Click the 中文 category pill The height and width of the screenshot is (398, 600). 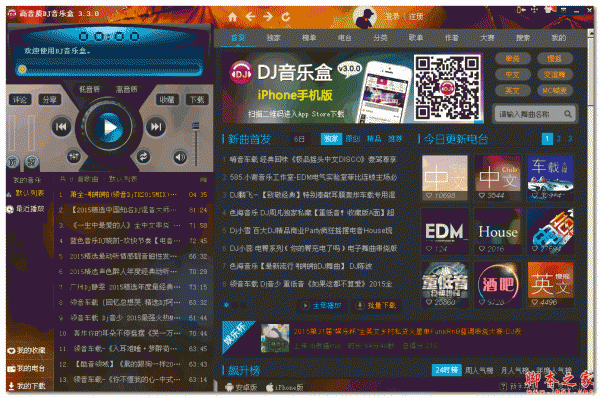512,75
